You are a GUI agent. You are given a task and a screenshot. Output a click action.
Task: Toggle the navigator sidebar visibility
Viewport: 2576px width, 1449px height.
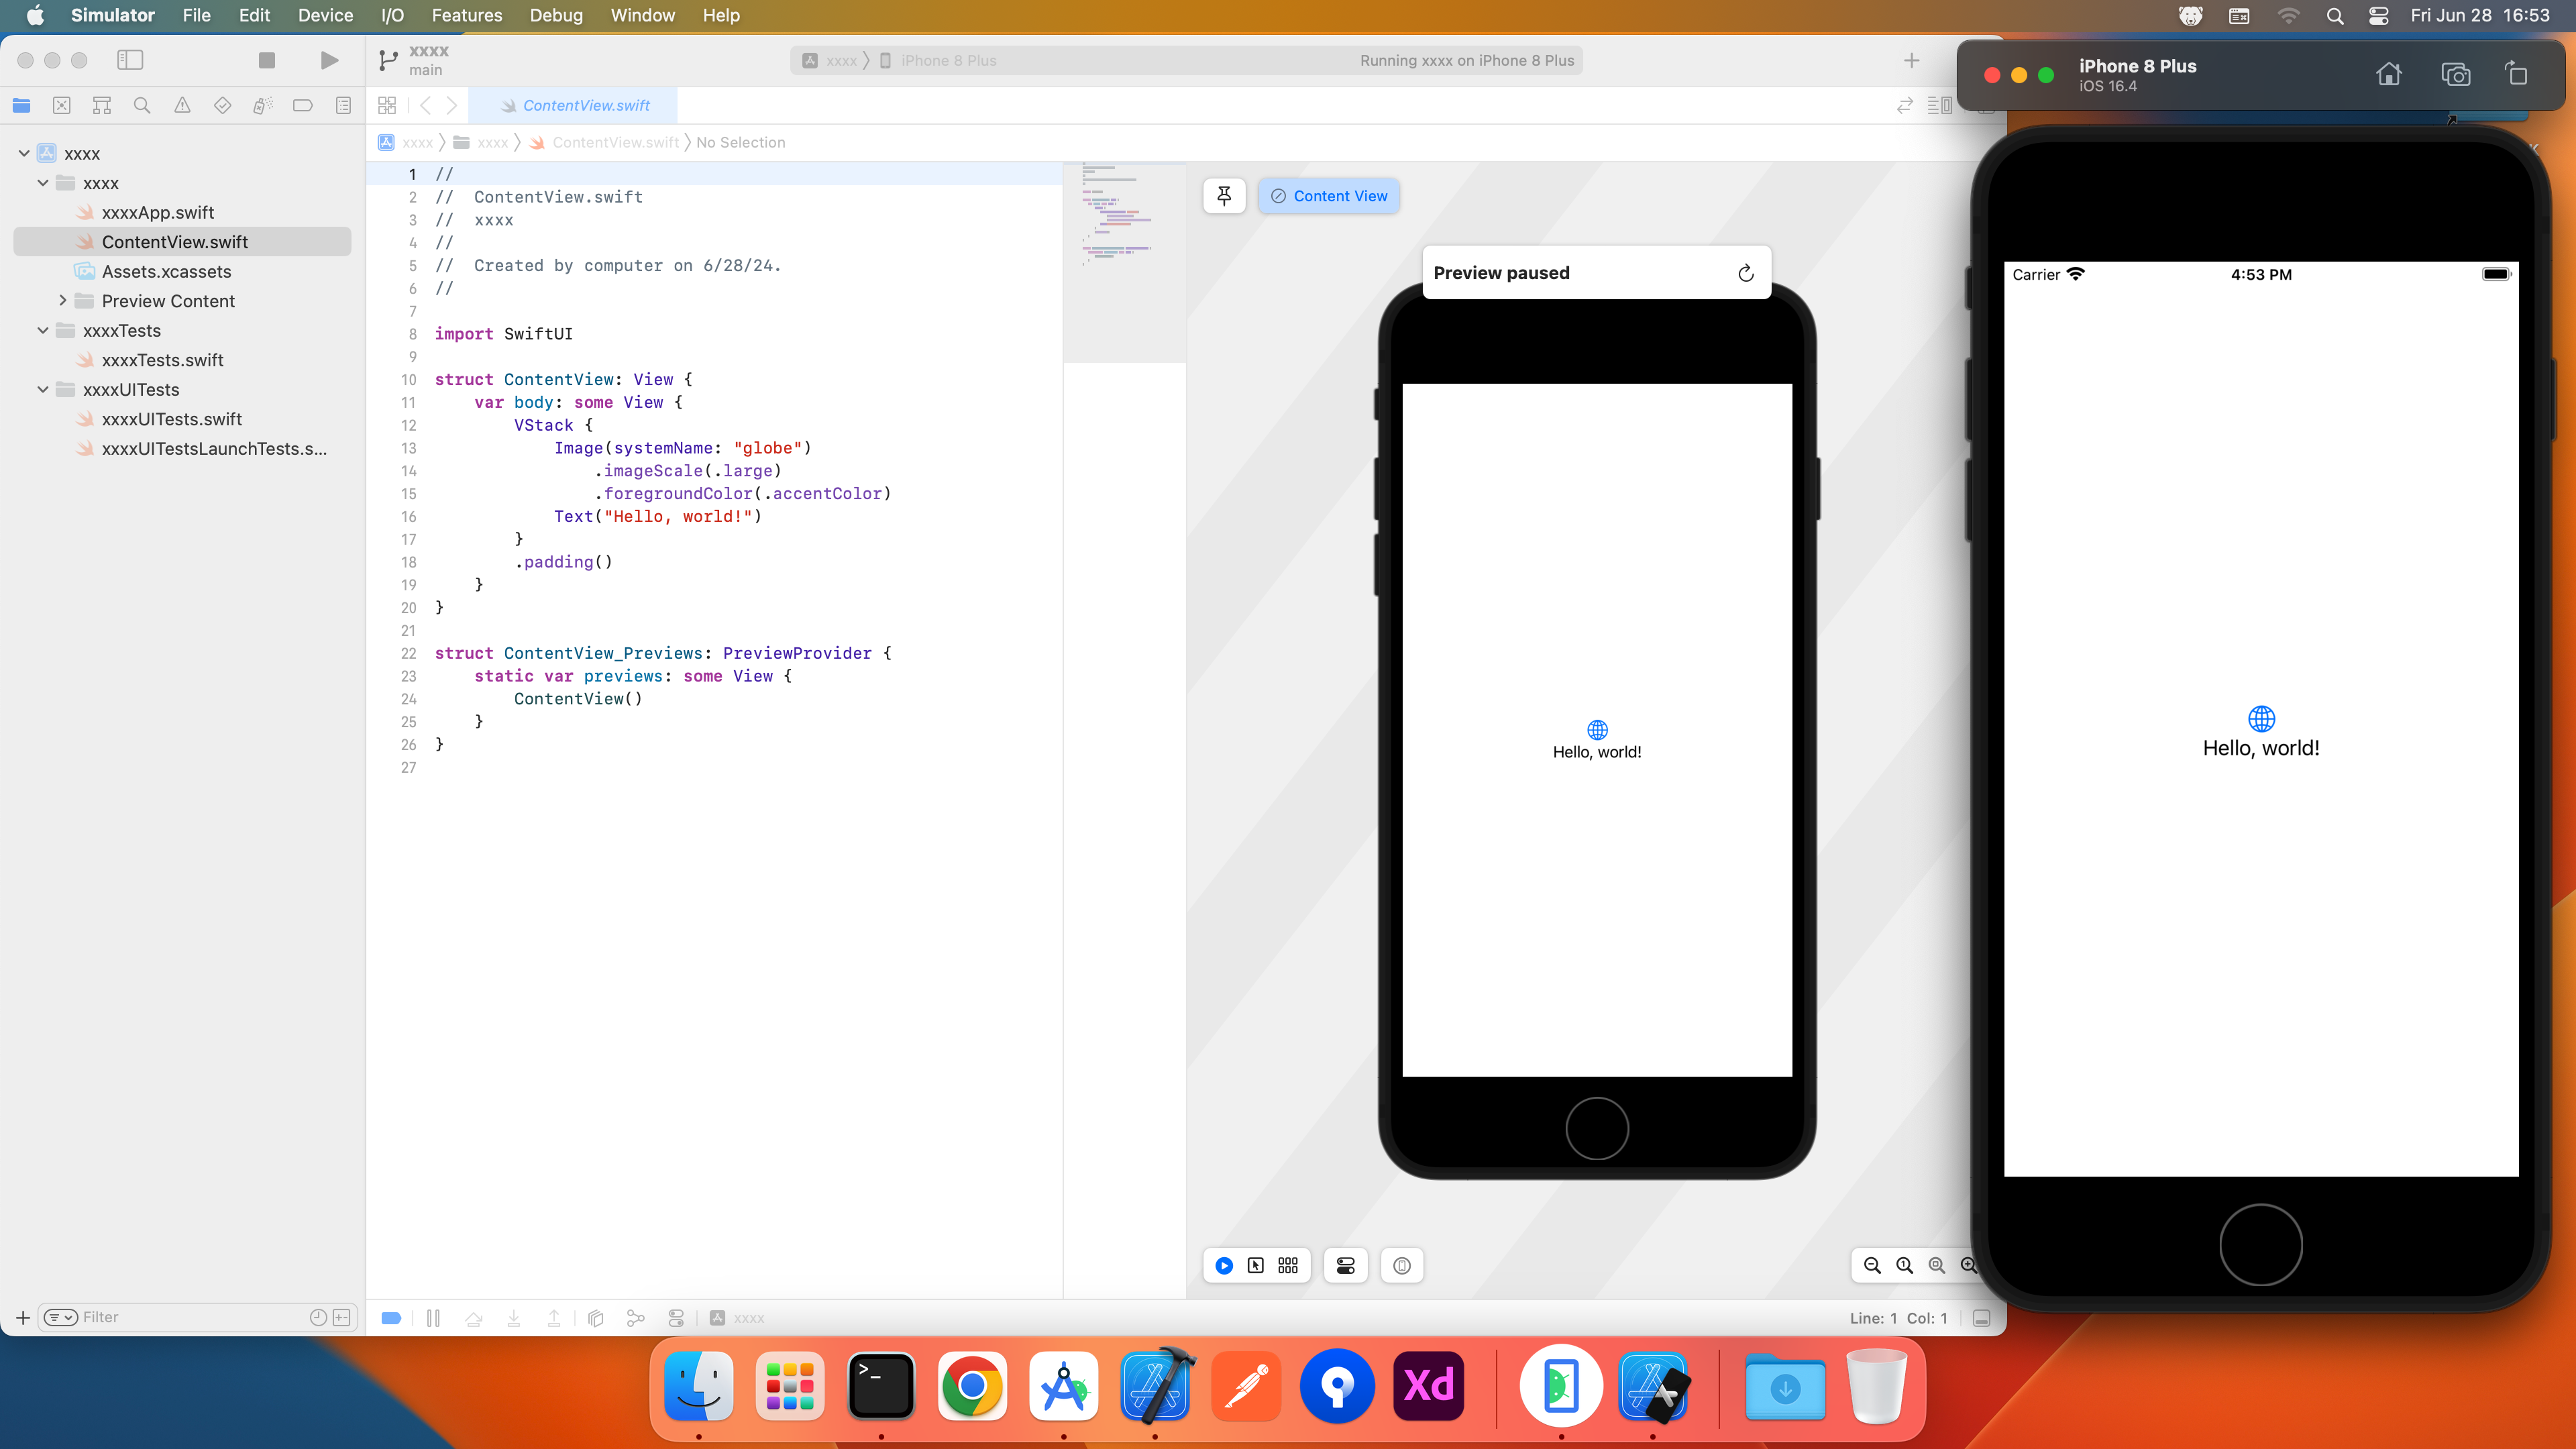[x=130, y=60]
